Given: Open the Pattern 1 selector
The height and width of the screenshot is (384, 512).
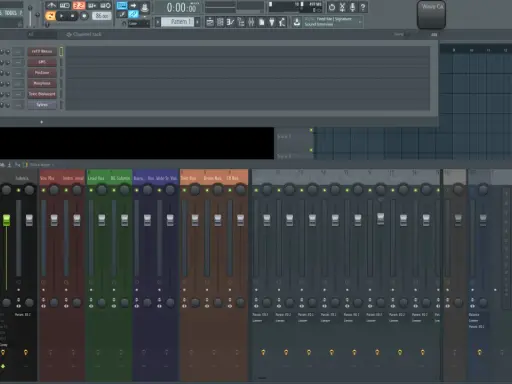Looking at the screenshot, I should 178,22.
